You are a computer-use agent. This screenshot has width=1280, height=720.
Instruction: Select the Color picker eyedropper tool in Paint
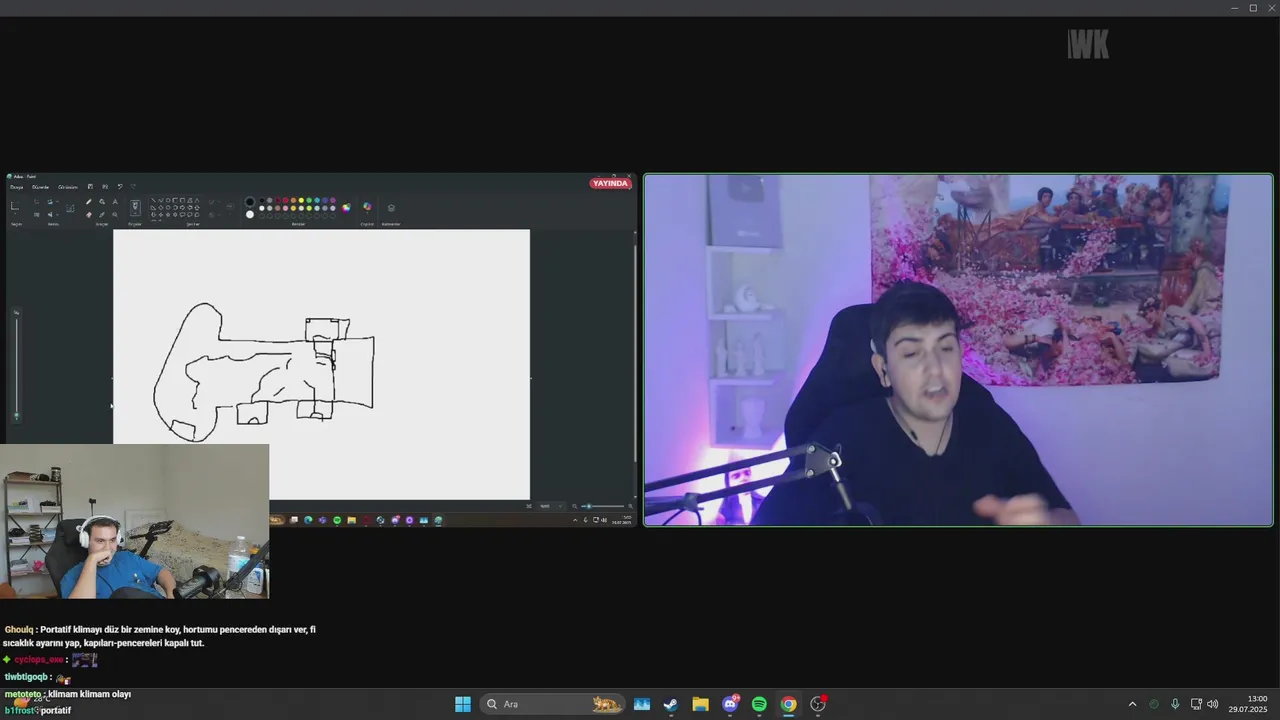pos(102,214)
